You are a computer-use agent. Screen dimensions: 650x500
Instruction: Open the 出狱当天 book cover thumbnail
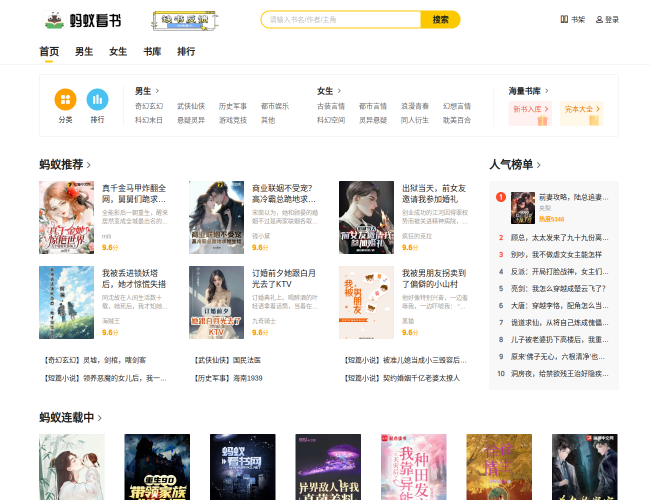pyautogui.click(x=366, y=216)
